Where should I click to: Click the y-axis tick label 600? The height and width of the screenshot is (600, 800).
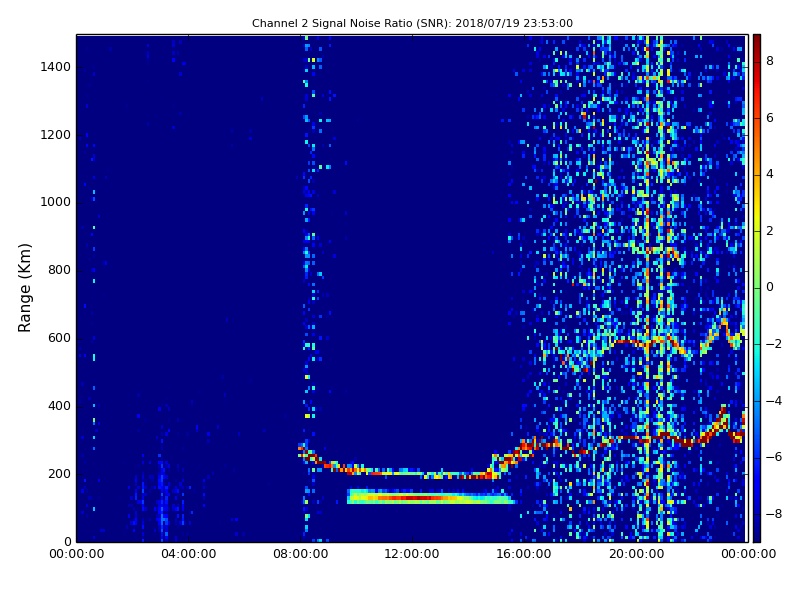pos(59,338)
